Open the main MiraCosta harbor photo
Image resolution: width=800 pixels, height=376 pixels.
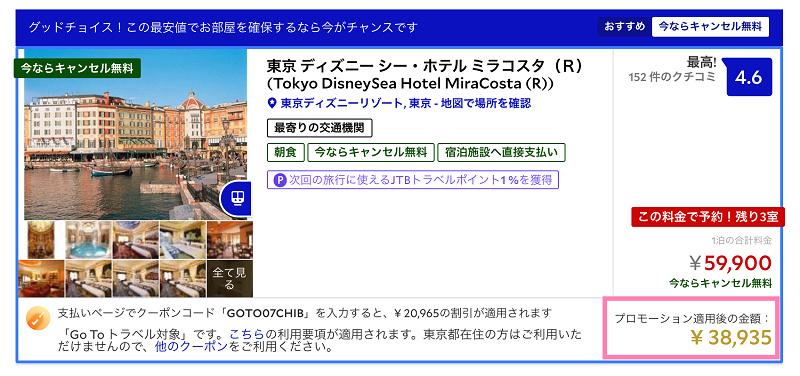135,134
